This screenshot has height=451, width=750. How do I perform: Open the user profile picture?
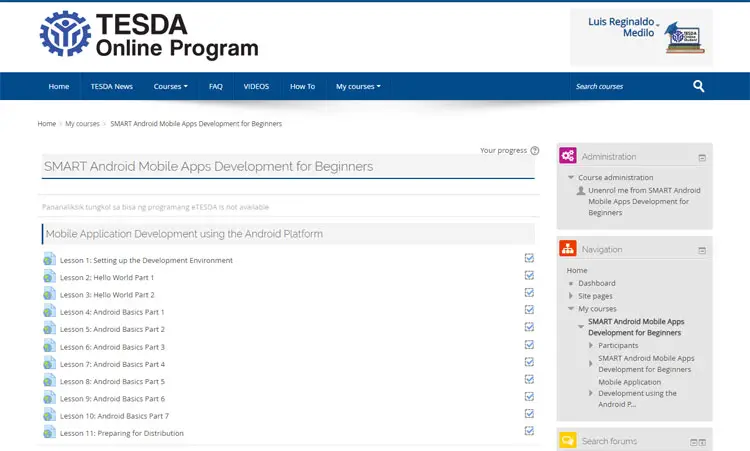pos(685,37)
